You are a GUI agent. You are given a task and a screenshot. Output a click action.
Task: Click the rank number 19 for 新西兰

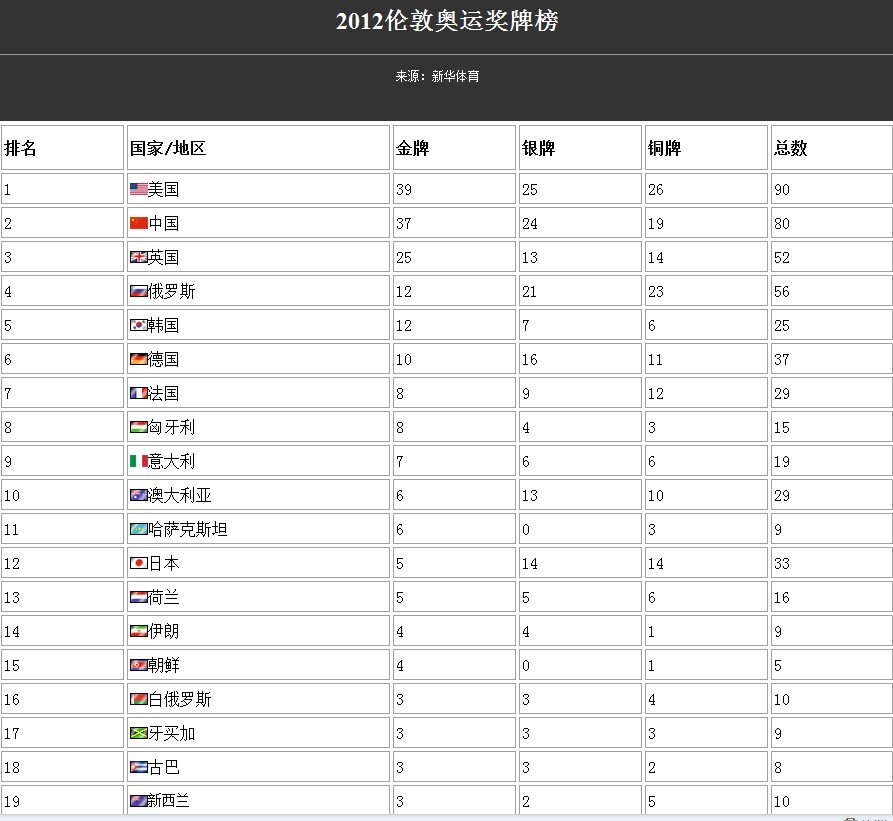(12, 802)
